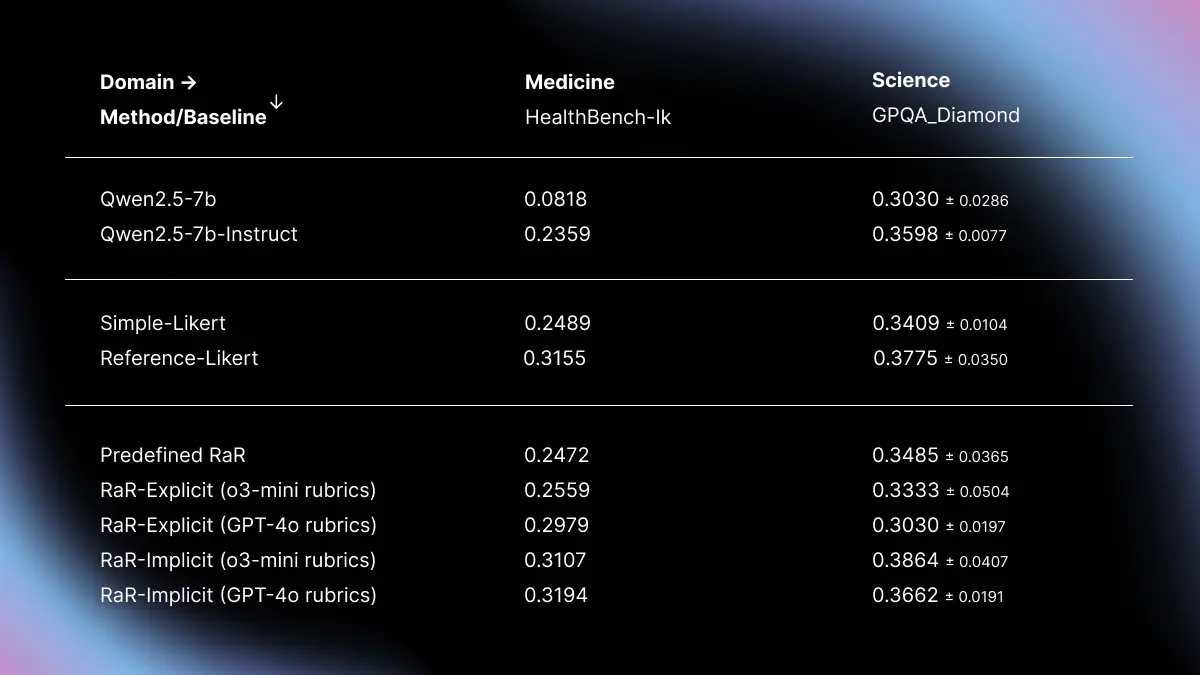Click the HealthBench-1k subheading
Screen dimensions: 1200x675
coord(598,117)
